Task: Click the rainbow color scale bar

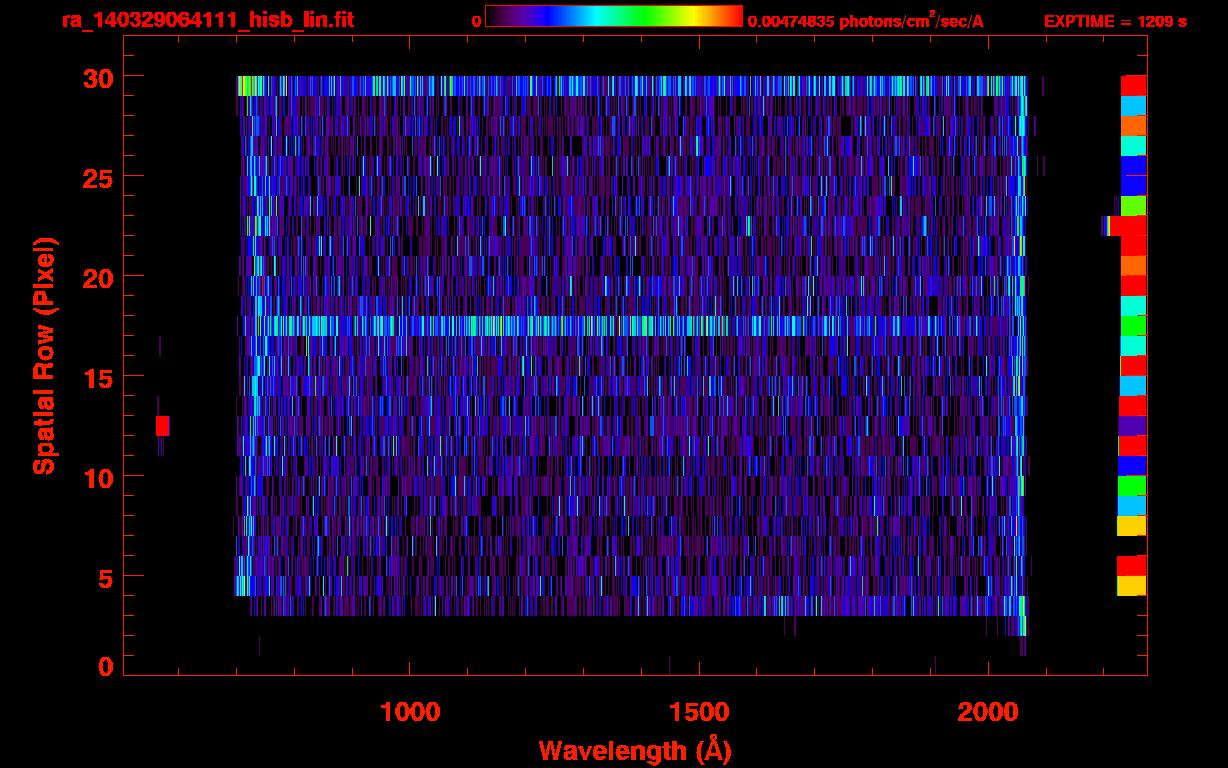Action: click(x=614, y=17)
